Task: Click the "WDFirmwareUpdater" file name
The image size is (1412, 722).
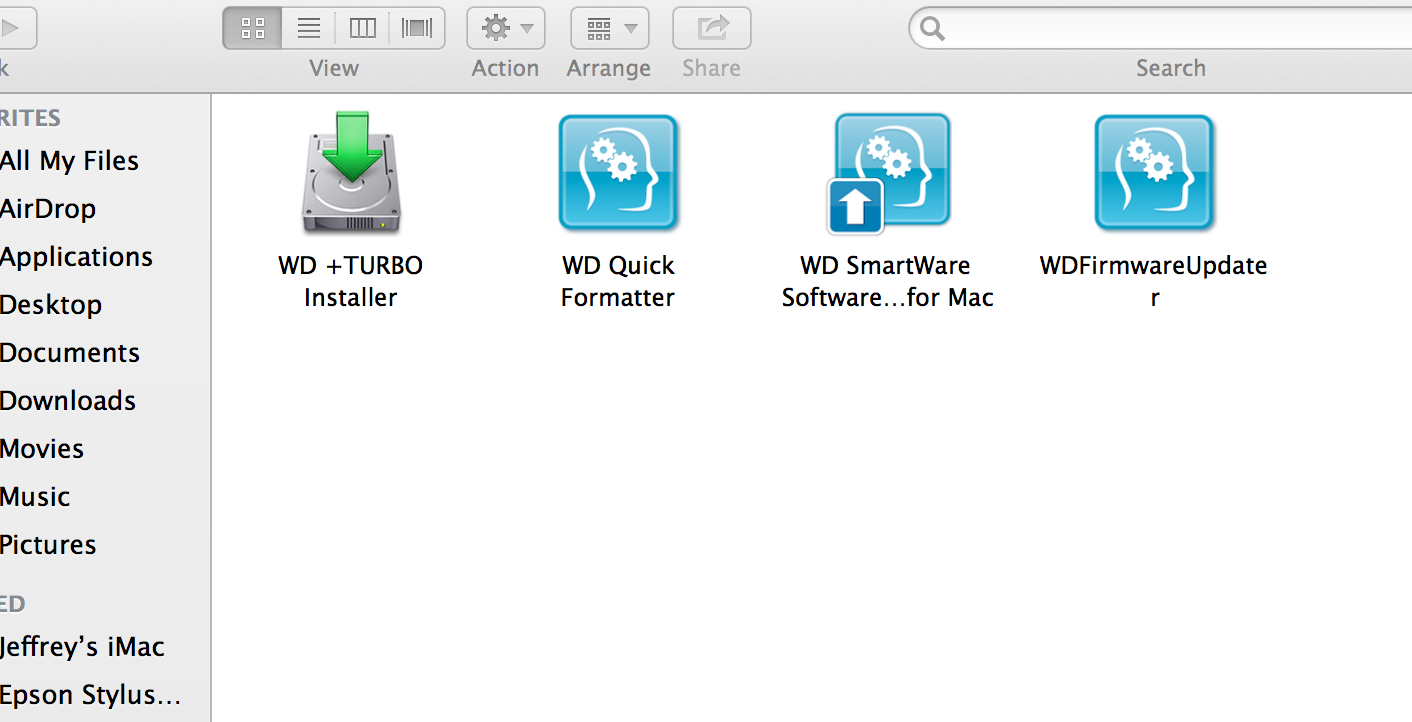Action: click(x=1154, y=282)
